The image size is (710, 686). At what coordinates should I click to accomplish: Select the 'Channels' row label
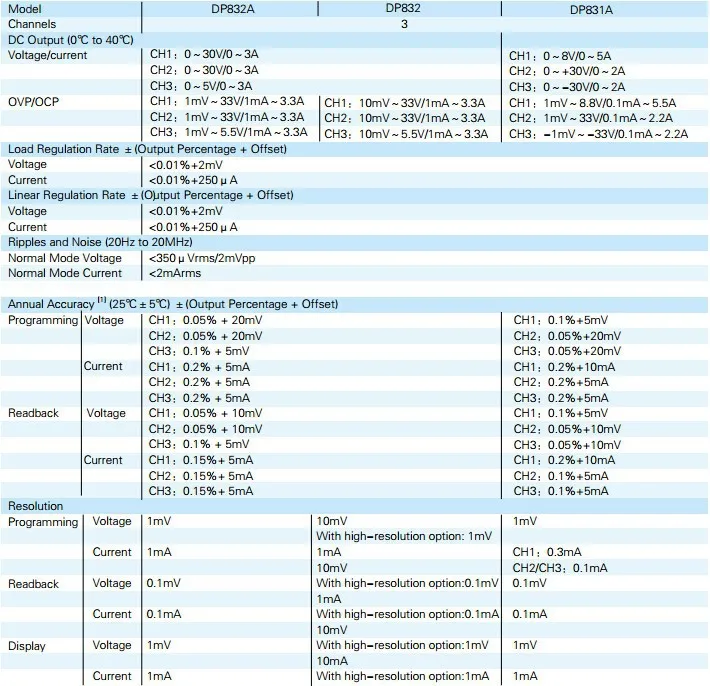click(x=32, y=24)
